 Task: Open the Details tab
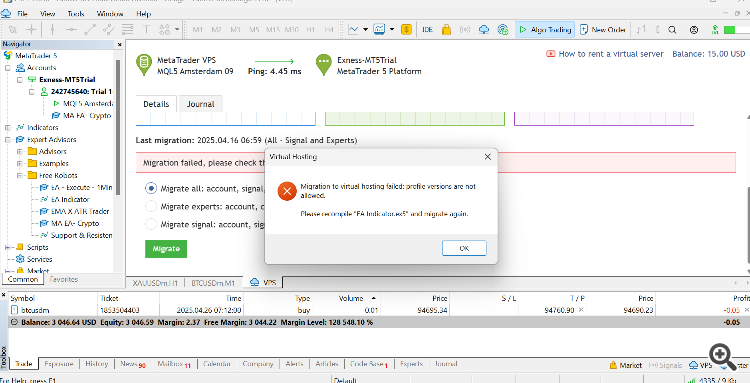tap(156, 104)
